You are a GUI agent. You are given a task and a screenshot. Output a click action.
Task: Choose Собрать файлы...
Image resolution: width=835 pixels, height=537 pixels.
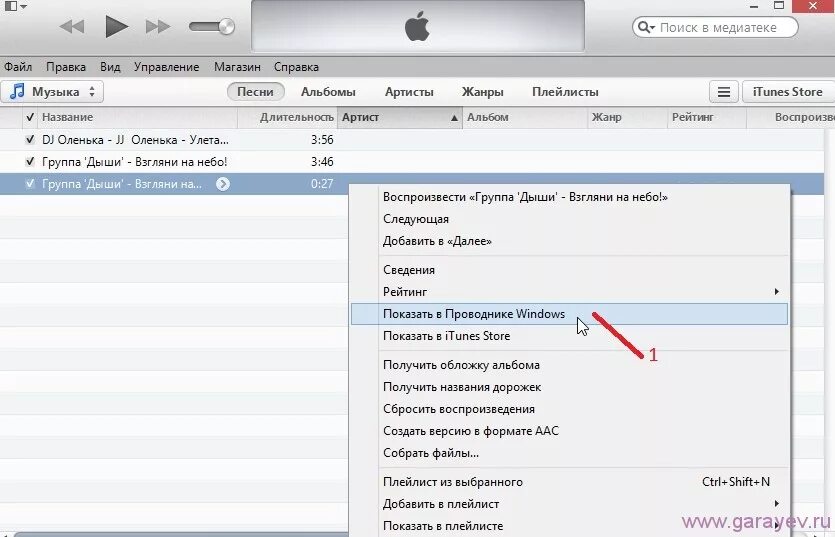(569, 453)
